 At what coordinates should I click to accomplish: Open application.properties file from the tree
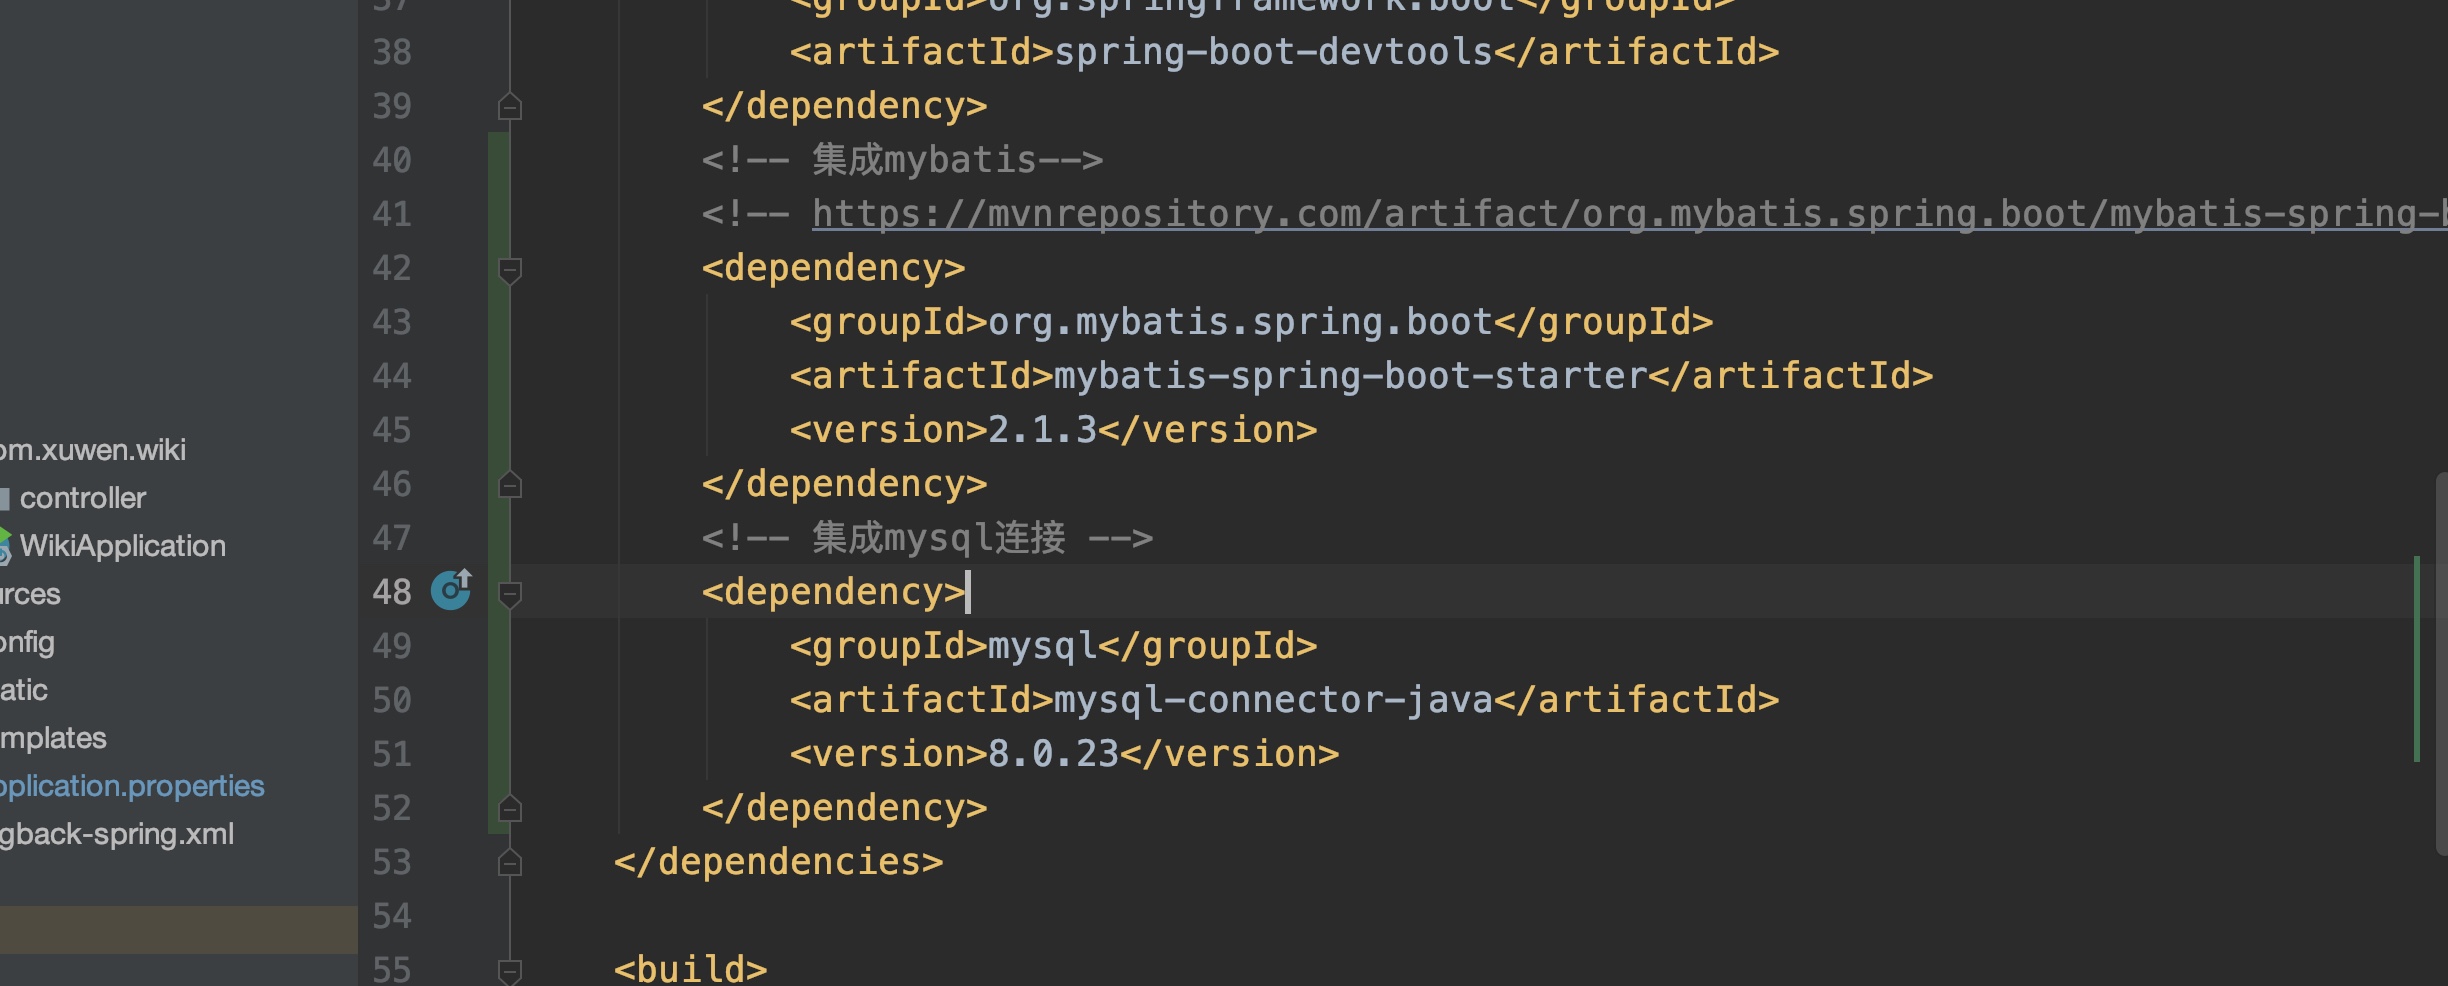coord(130,786)
